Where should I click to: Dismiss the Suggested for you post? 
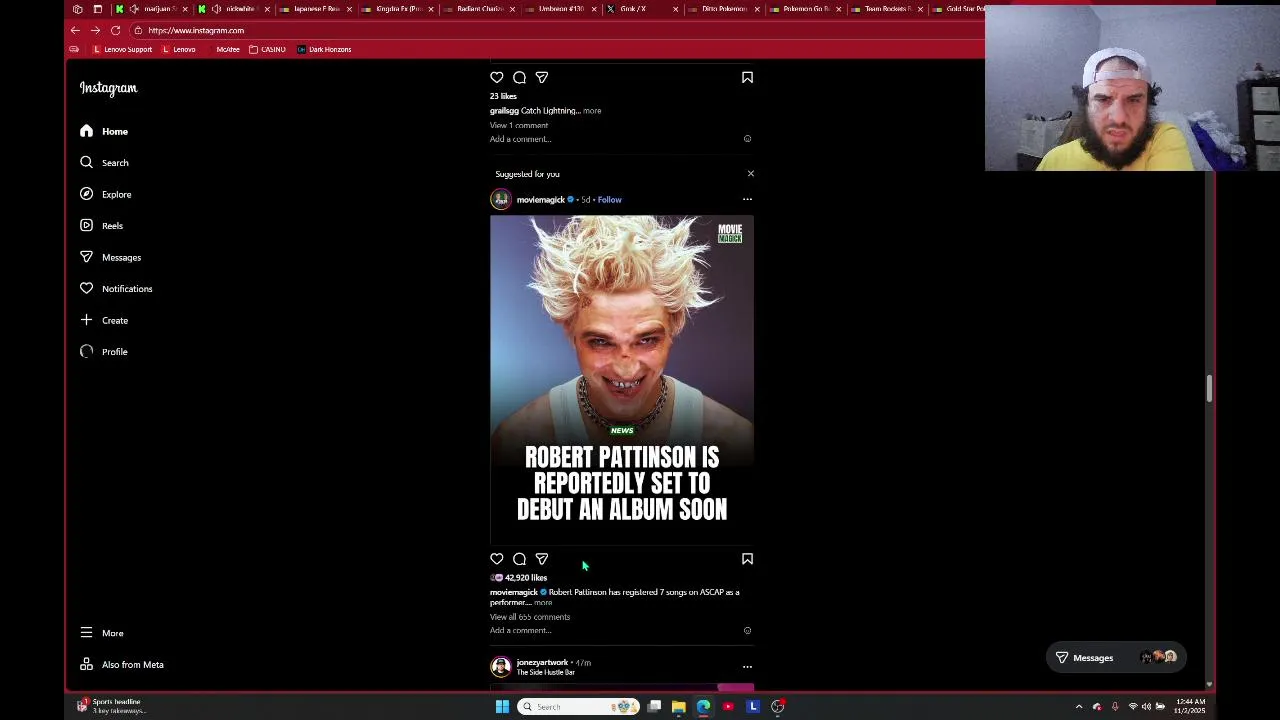pyautogui.click(x=750, y=174)
